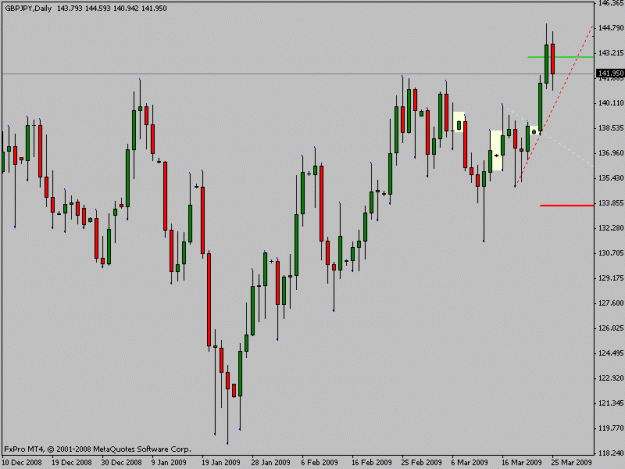Click the 25 Mar 2009 date label

click(x=572, y=462)
